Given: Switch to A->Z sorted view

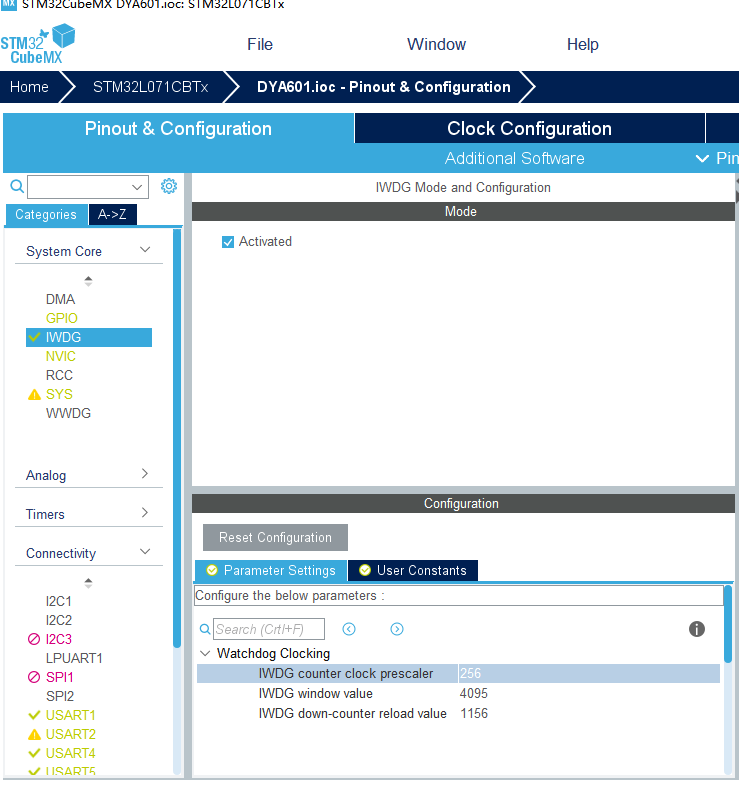Looking at the screenshot, I should (112, 215).
